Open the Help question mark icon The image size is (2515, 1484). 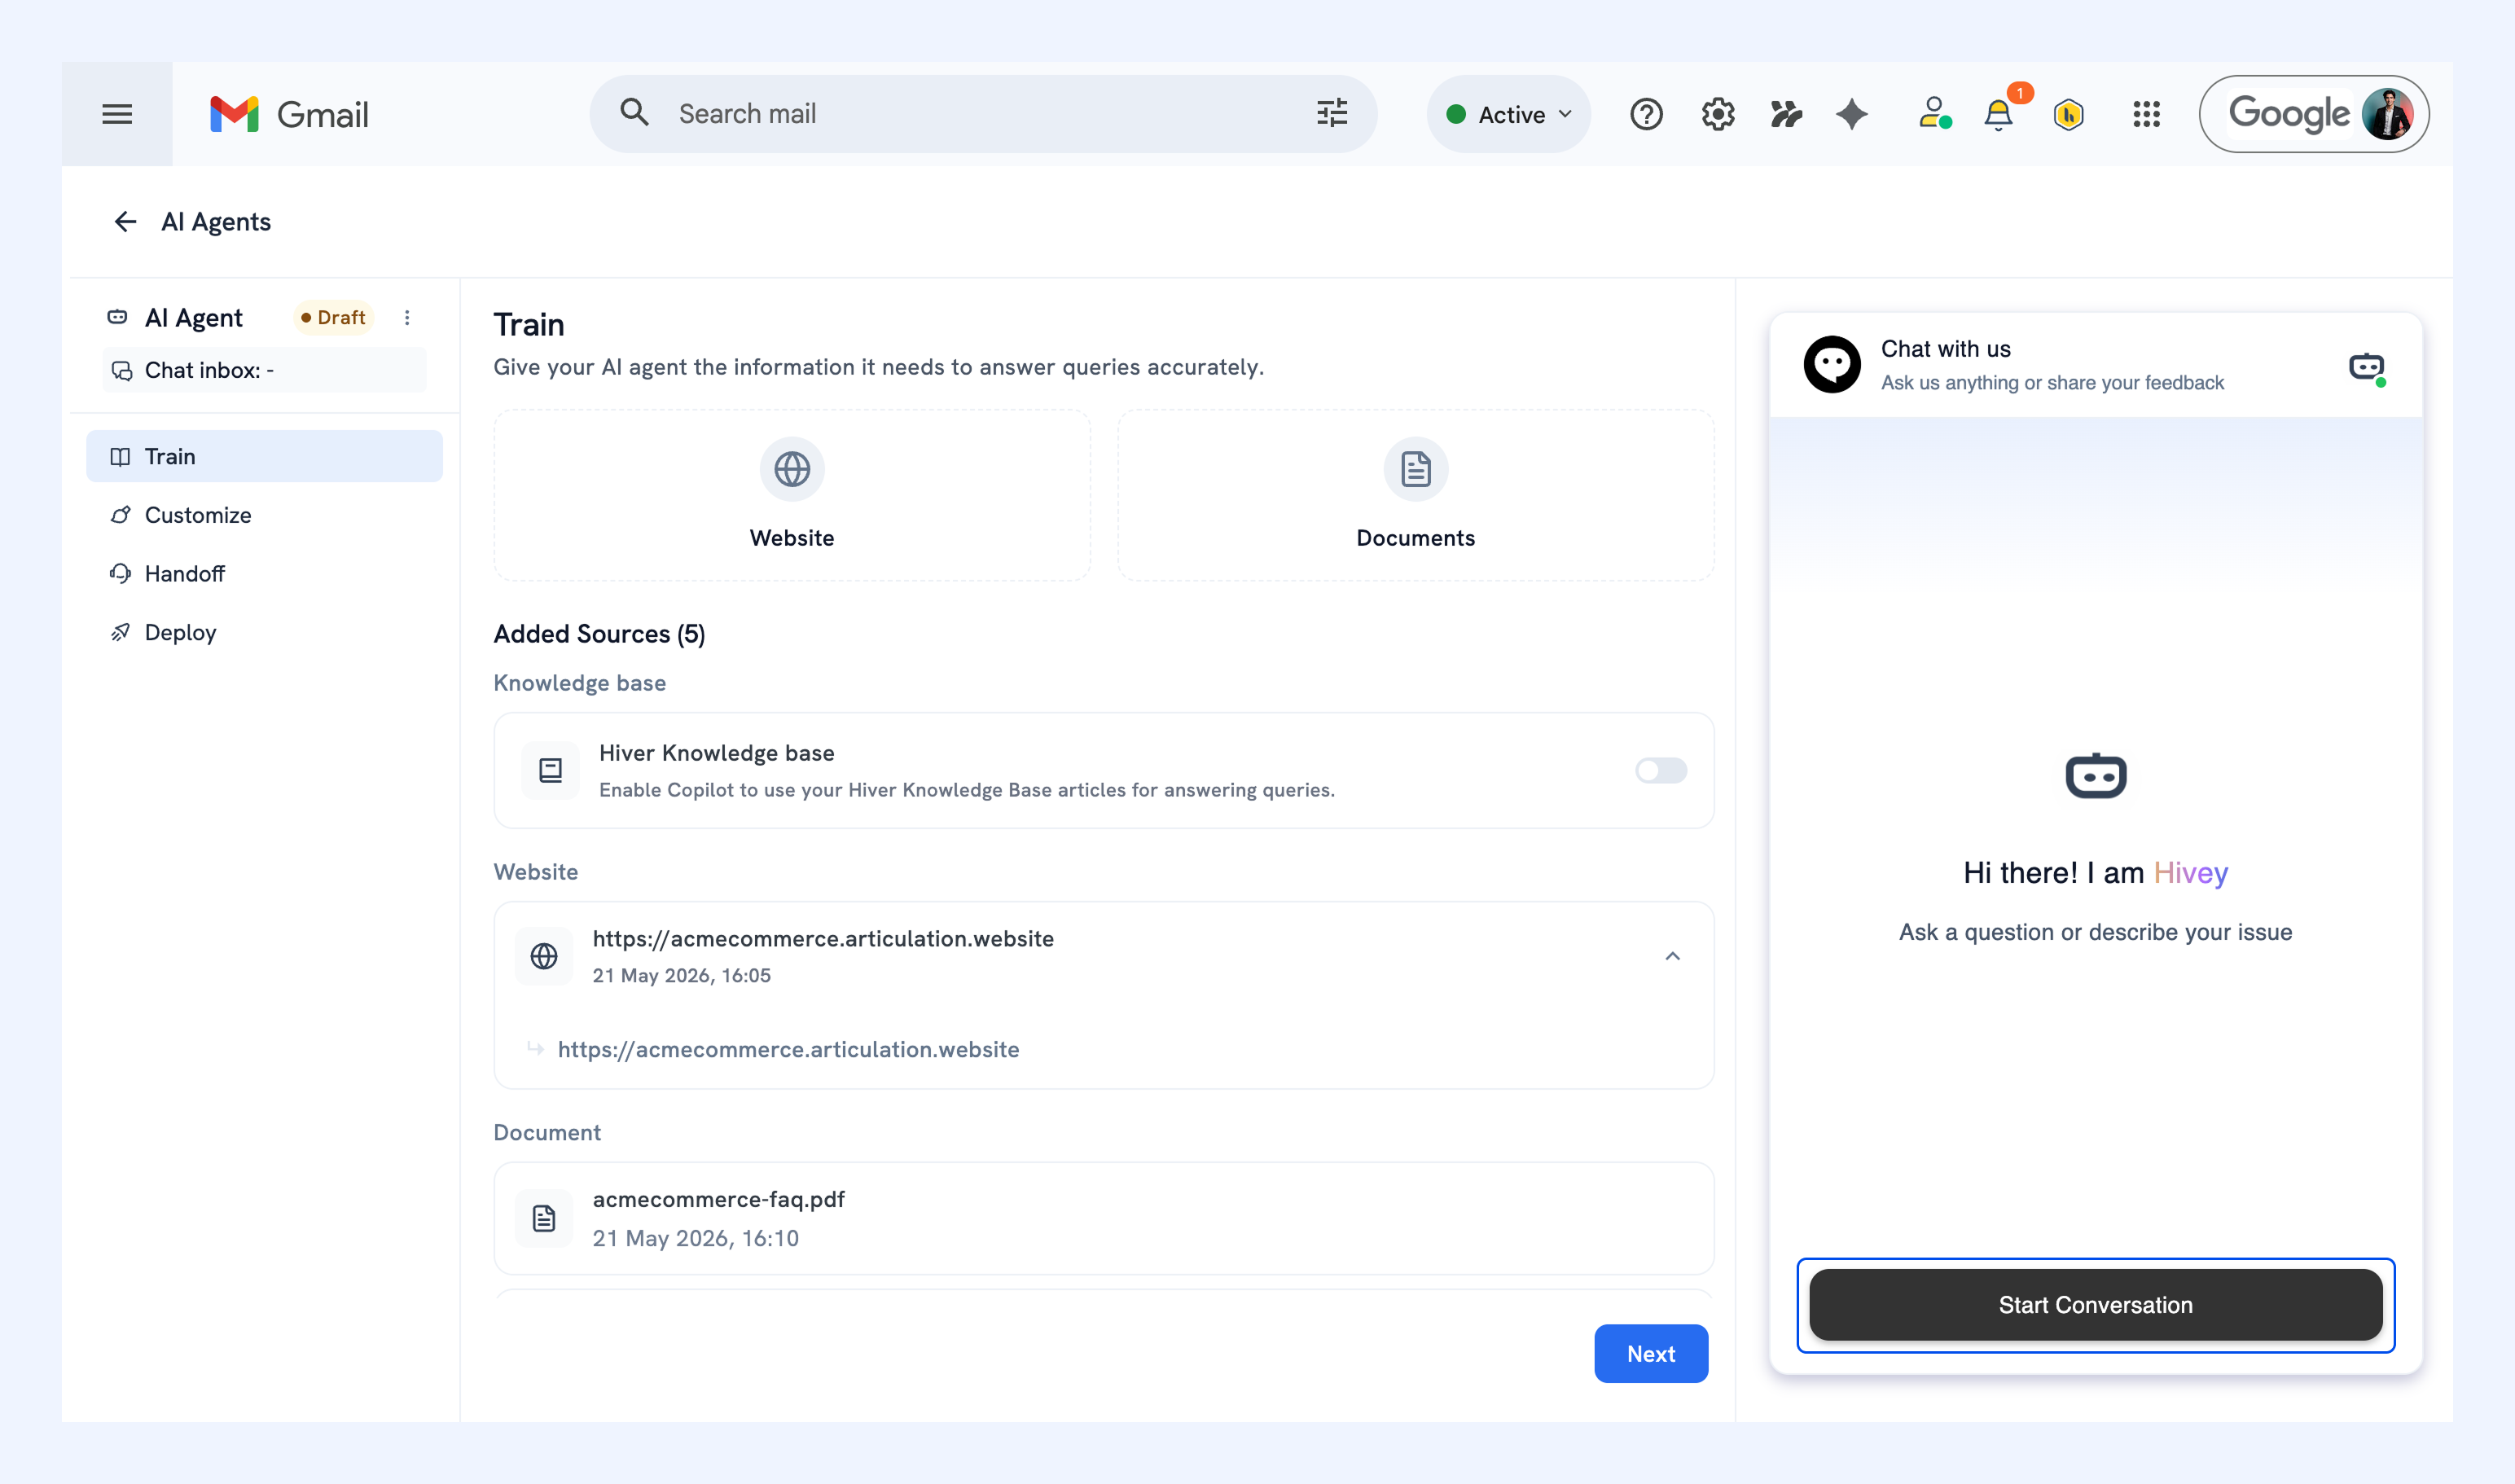1645,114
